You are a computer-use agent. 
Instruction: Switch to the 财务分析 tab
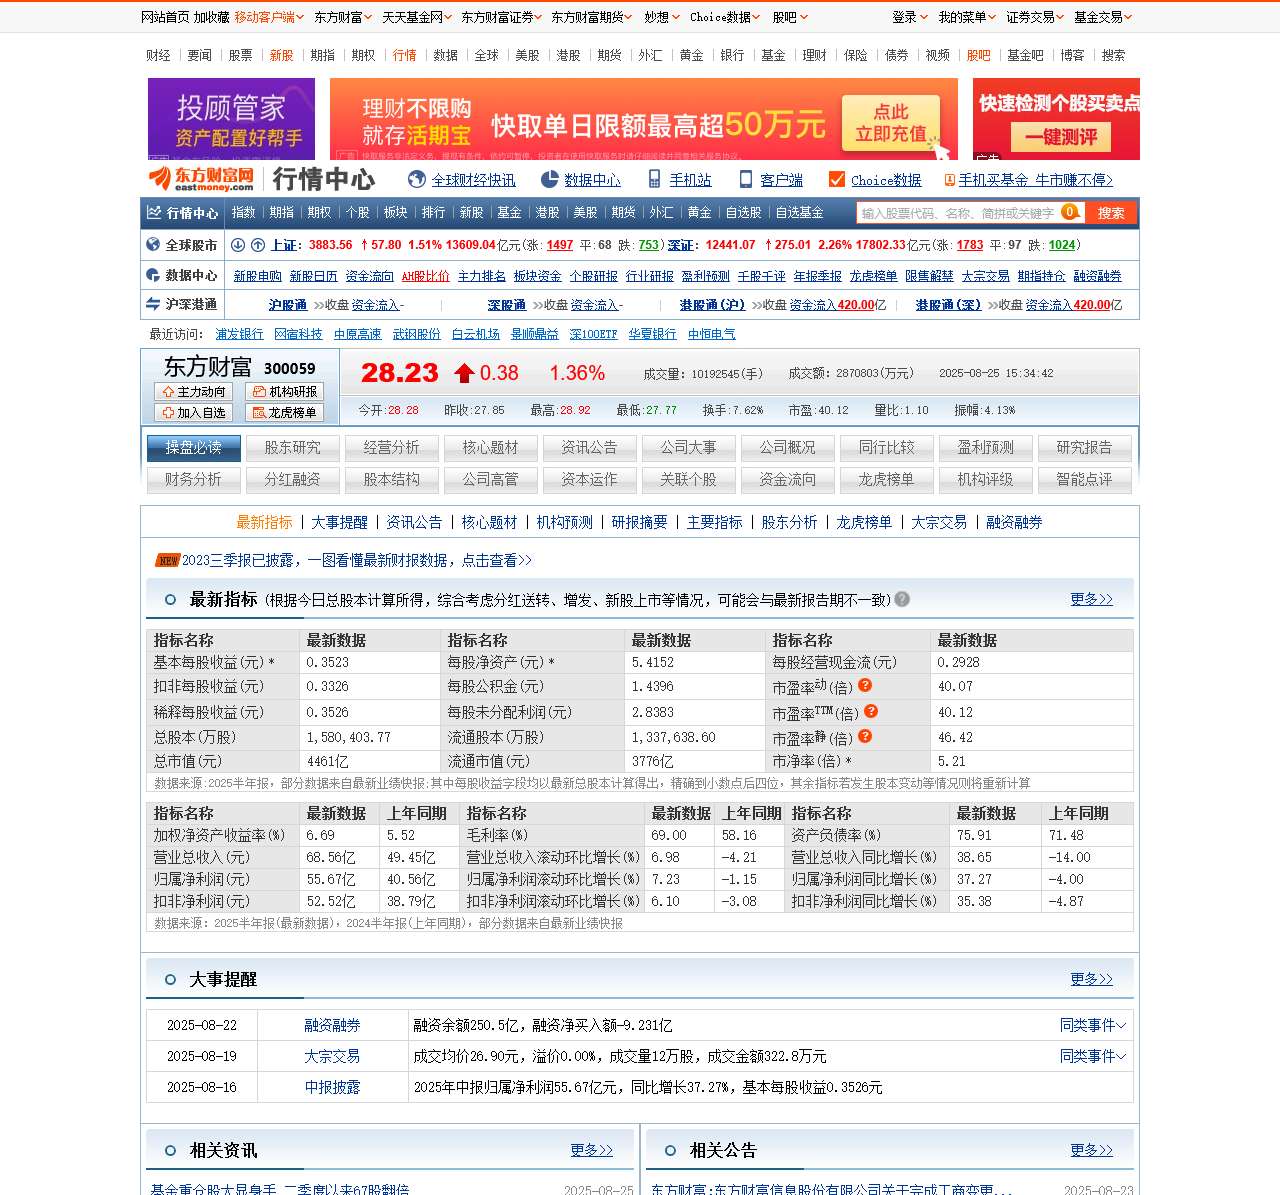pos(193,480)
